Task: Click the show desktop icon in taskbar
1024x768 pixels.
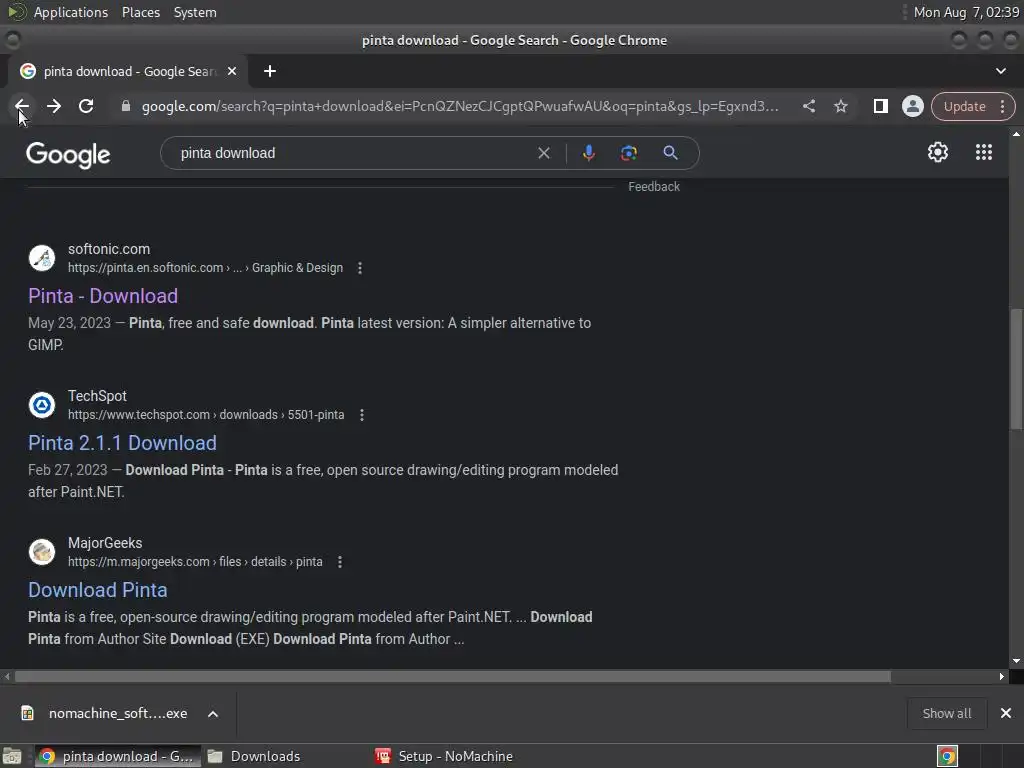Action: (x=12, y=756)
